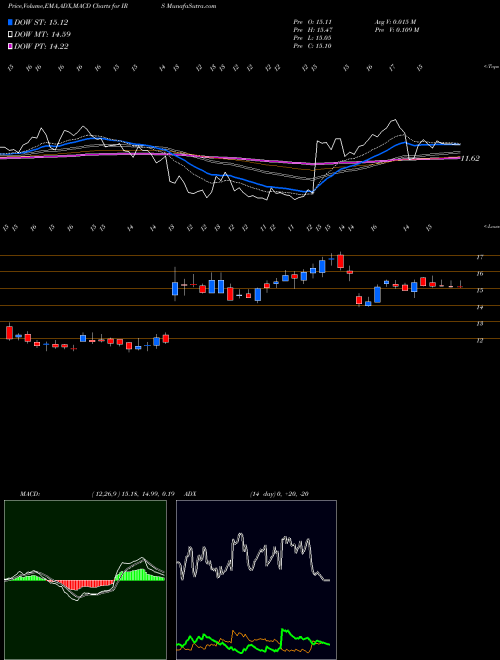This screenshot has width=500, height=660.
Task: Click the latest candlestick at the right end
Action: [x=460, y=286]
